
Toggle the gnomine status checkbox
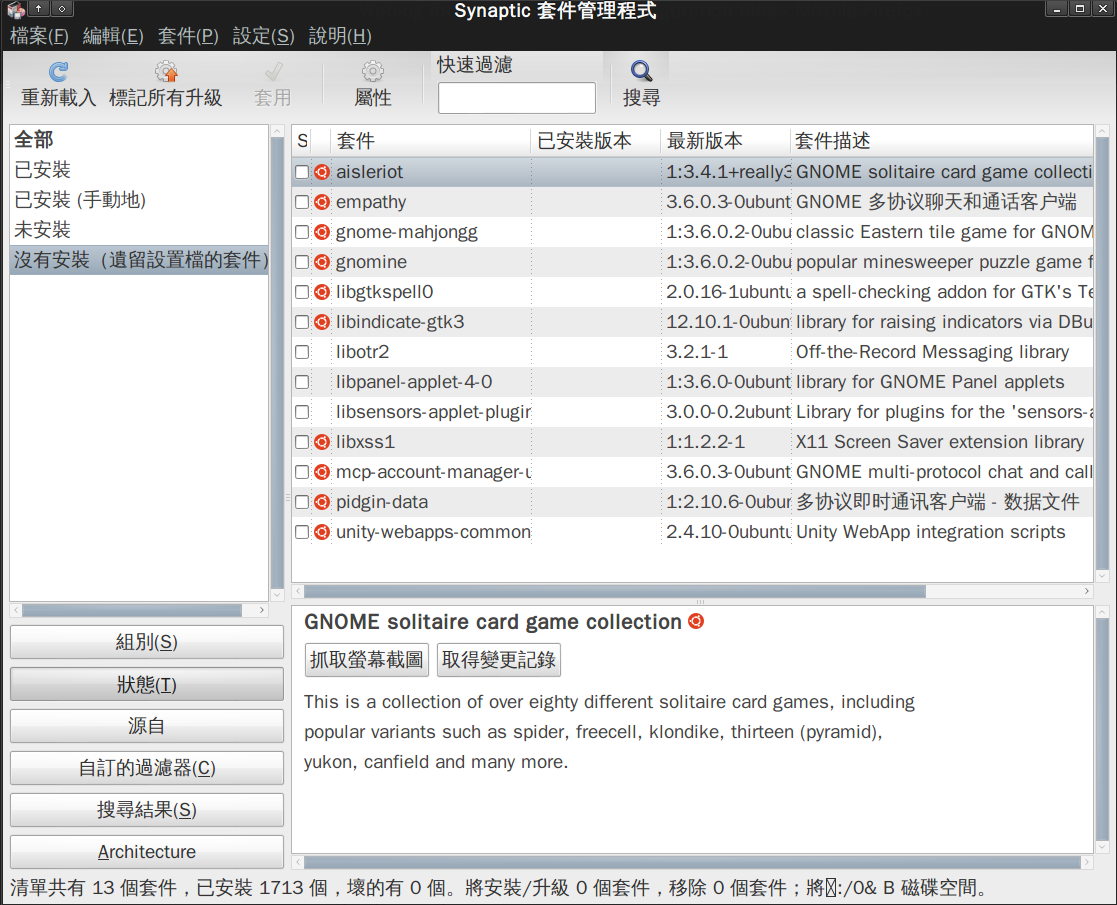coord(302,262)
